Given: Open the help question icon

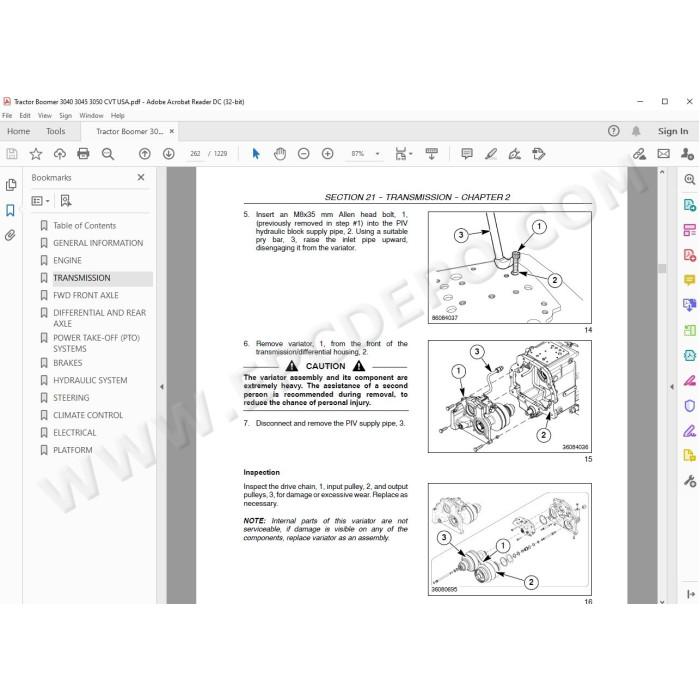Looking at the screenshot, I should (x=613, y=131).
